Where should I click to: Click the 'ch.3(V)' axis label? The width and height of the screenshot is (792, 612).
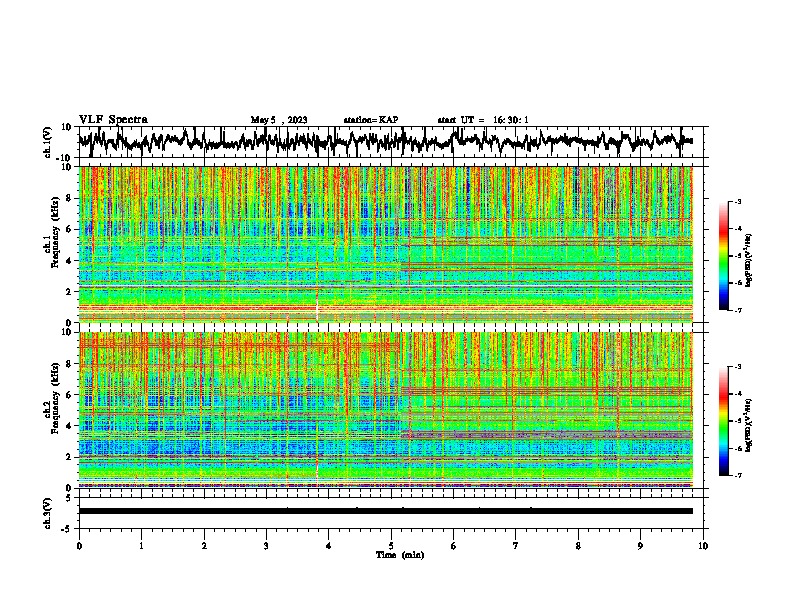point(48,513)
